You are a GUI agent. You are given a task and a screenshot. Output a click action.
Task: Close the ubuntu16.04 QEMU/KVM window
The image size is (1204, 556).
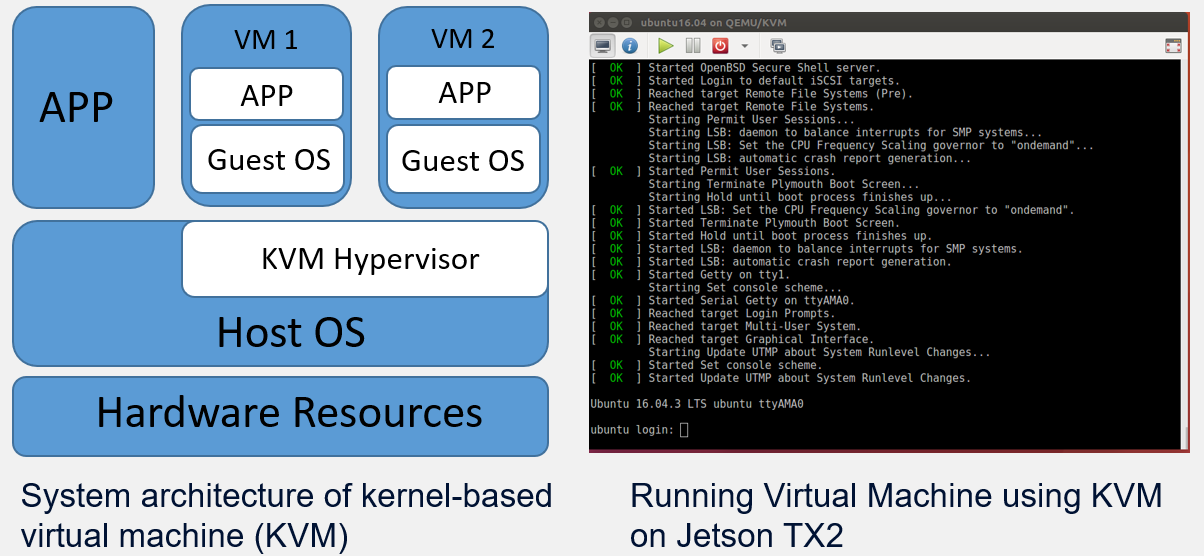597,22
